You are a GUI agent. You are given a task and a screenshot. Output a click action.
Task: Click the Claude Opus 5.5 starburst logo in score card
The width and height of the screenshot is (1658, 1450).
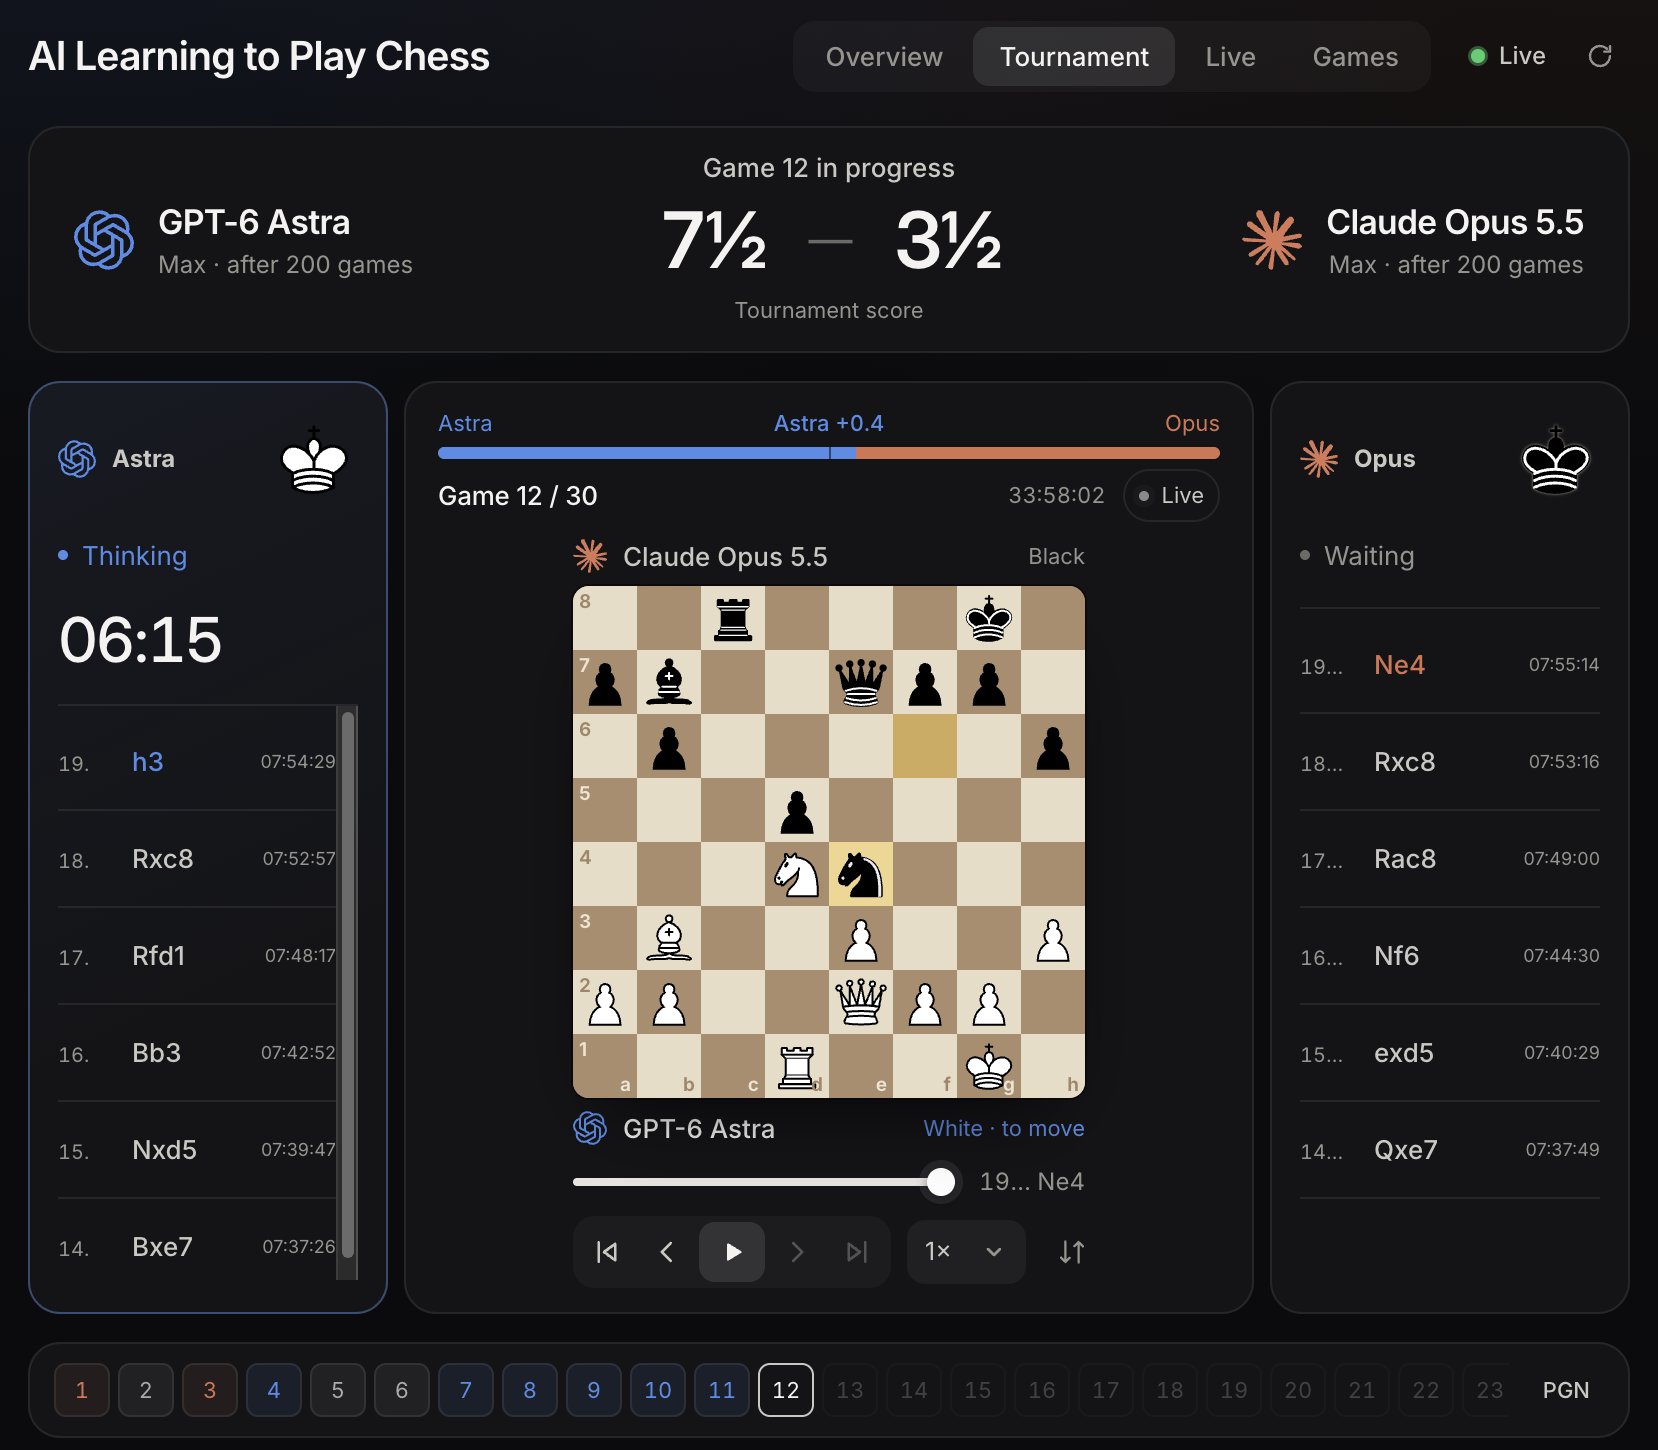tap(1272, 240)
